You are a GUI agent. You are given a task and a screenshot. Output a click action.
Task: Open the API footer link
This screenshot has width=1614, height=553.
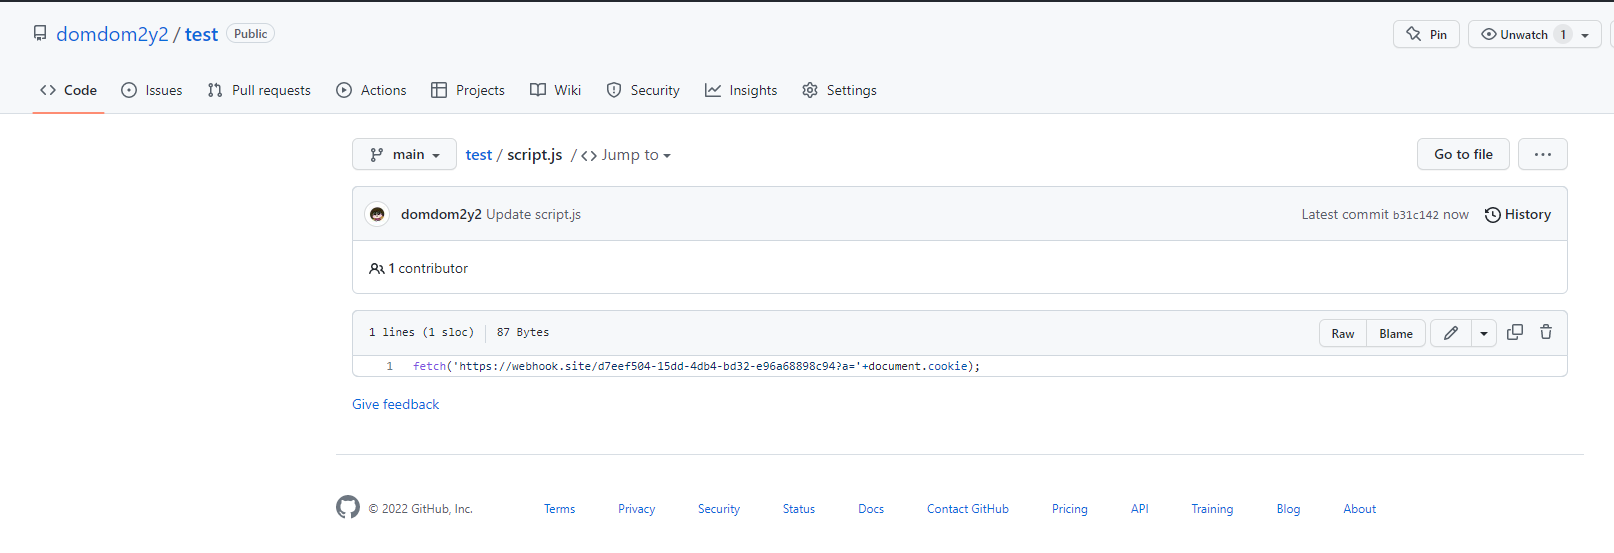point(1139,509)
